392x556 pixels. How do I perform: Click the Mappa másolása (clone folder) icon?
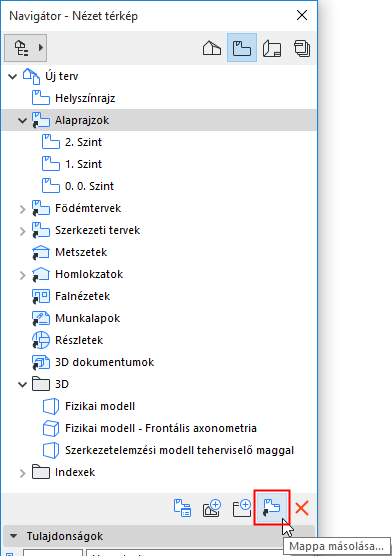(272, 508)
